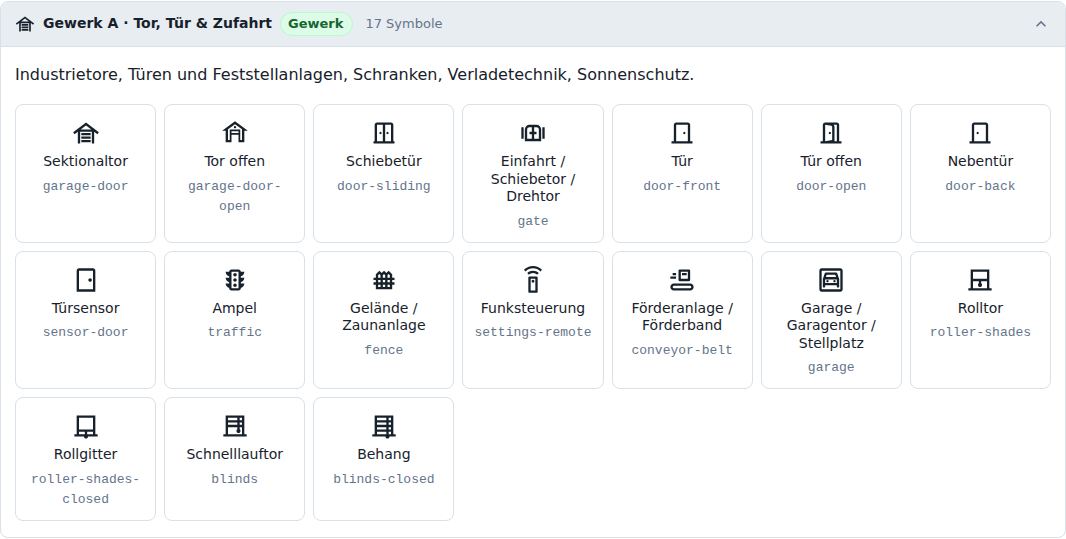Click the Sektionaltor name label

tap(86, 161)
